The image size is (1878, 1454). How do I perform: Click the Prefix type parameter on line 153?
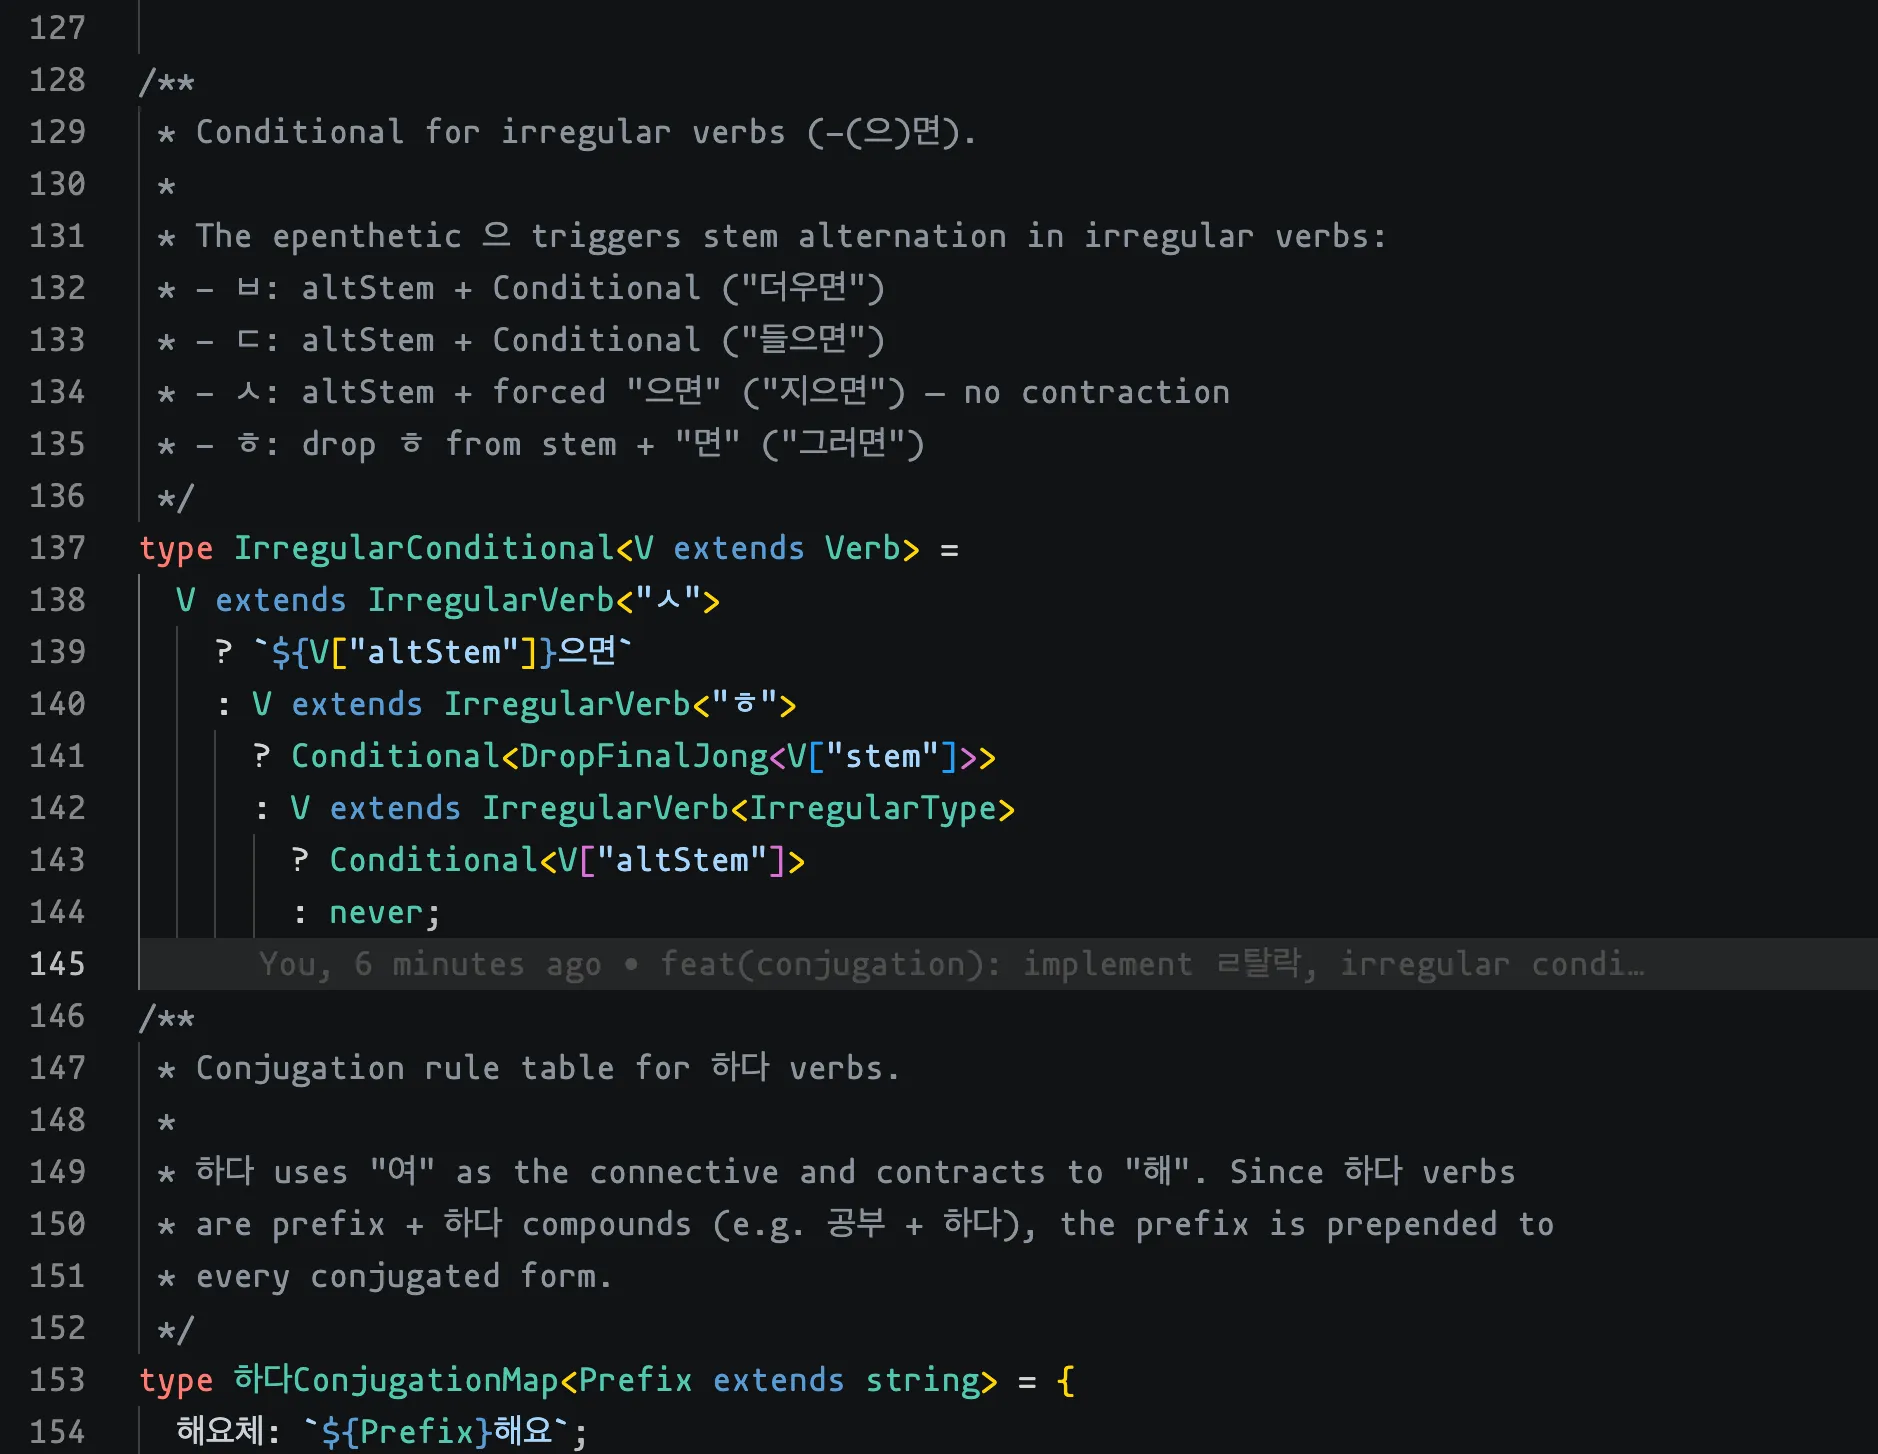[635, 1380]
